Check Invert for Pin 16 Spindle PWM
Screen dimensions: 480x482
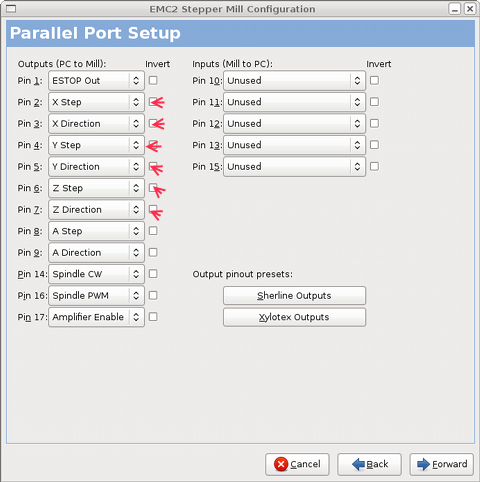tap(153, 295)
